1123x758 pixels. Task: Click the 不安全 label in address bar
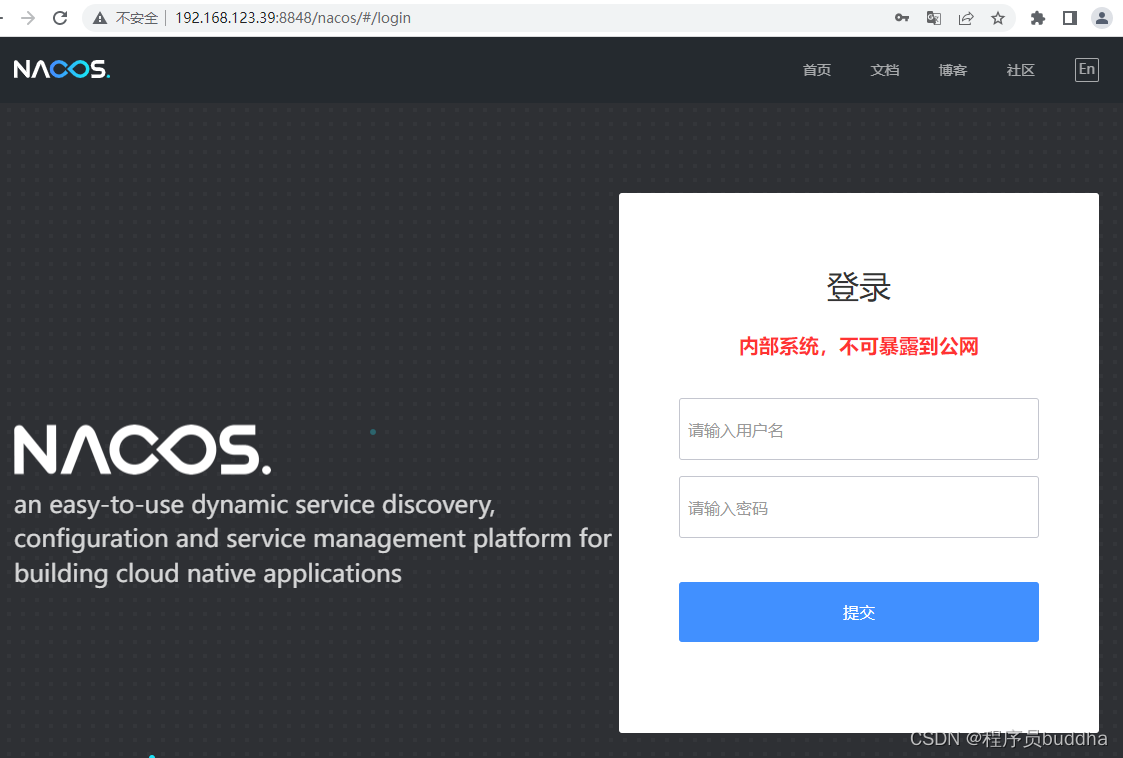coord(136,18)
